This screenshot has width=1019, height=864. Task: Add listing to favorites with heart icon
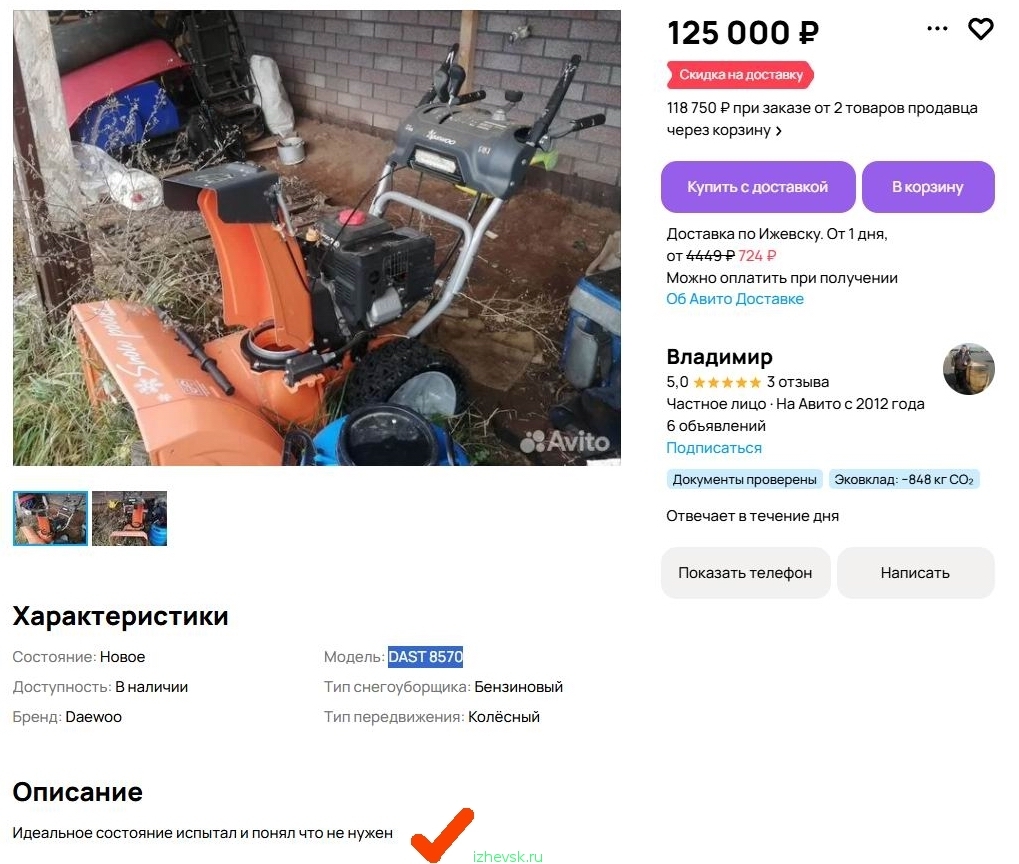pos(981,30)
